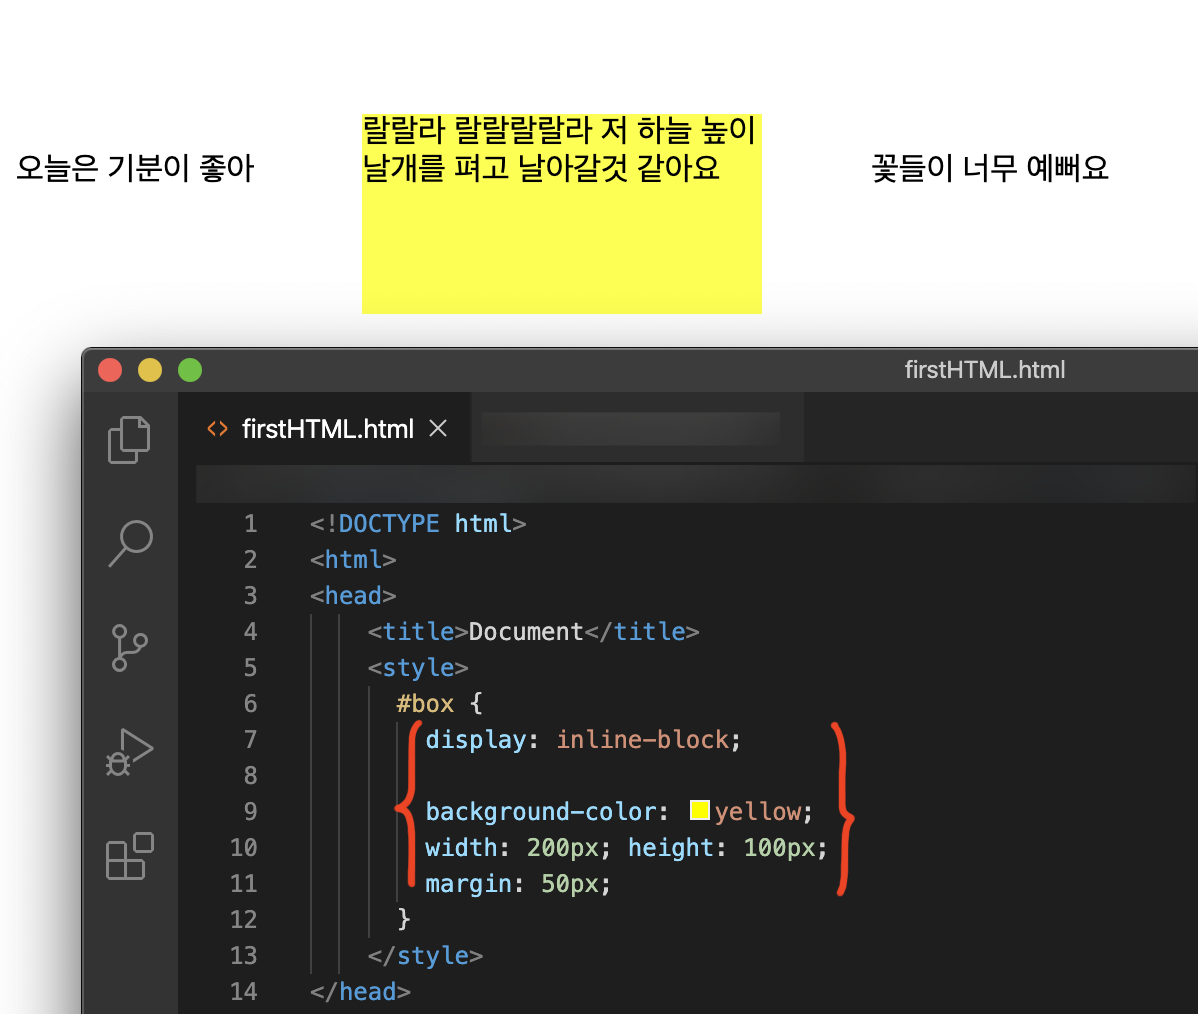Click the 'Document' title text in the code
Viewport: 1198px width, 1014px height.
click(526, 631)
